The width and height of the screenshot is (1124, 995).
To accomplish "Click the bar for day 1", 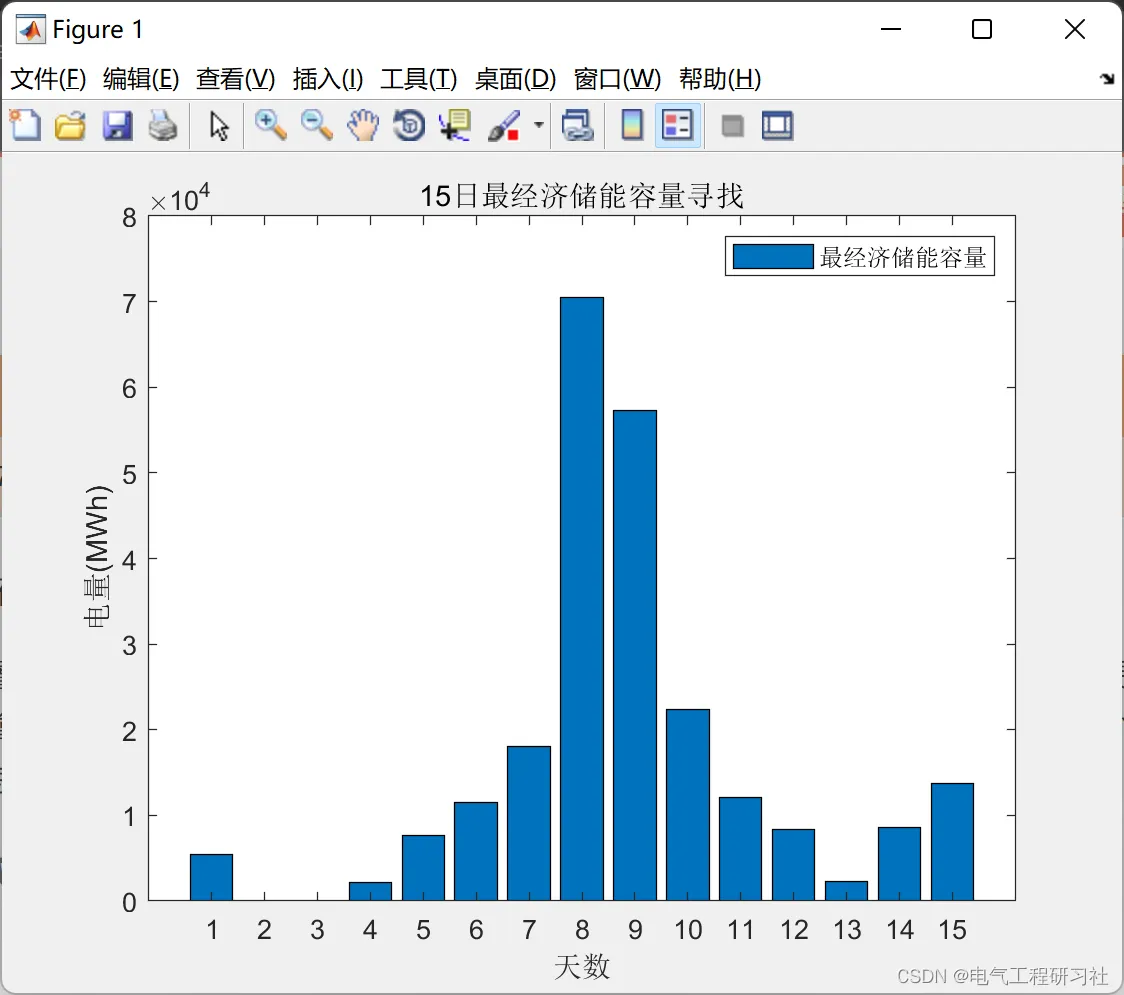I will pos(211,877).
